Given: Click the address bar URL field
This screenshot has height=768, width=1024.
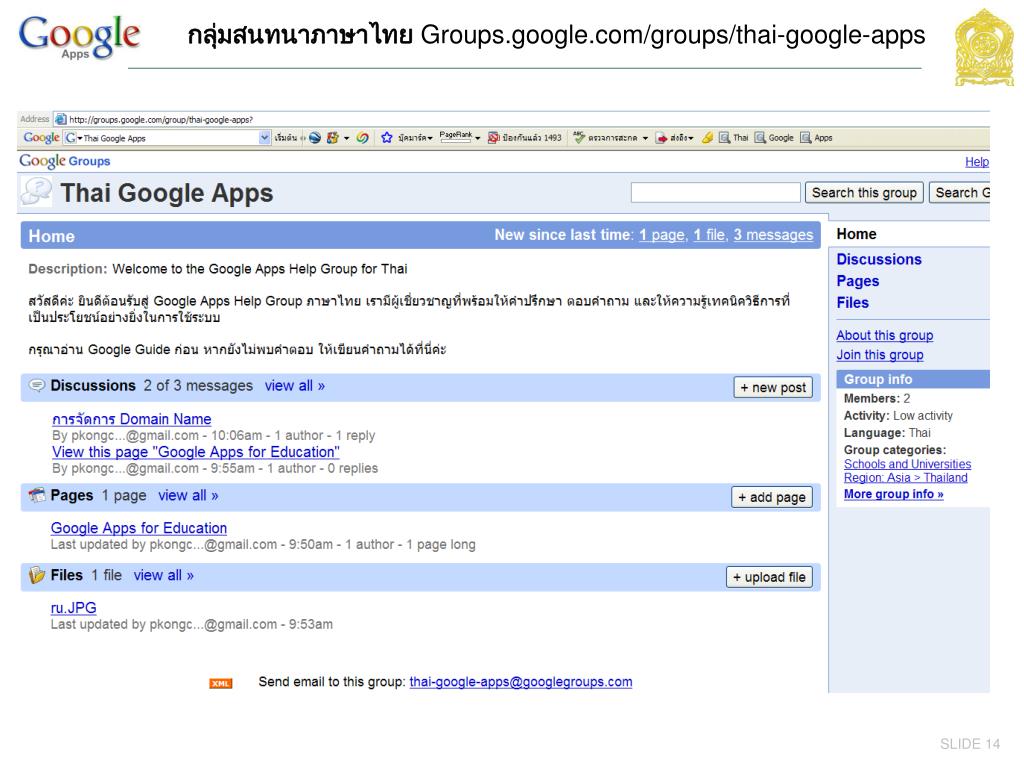Looking at the screenshot, I should tap(522, 120).
